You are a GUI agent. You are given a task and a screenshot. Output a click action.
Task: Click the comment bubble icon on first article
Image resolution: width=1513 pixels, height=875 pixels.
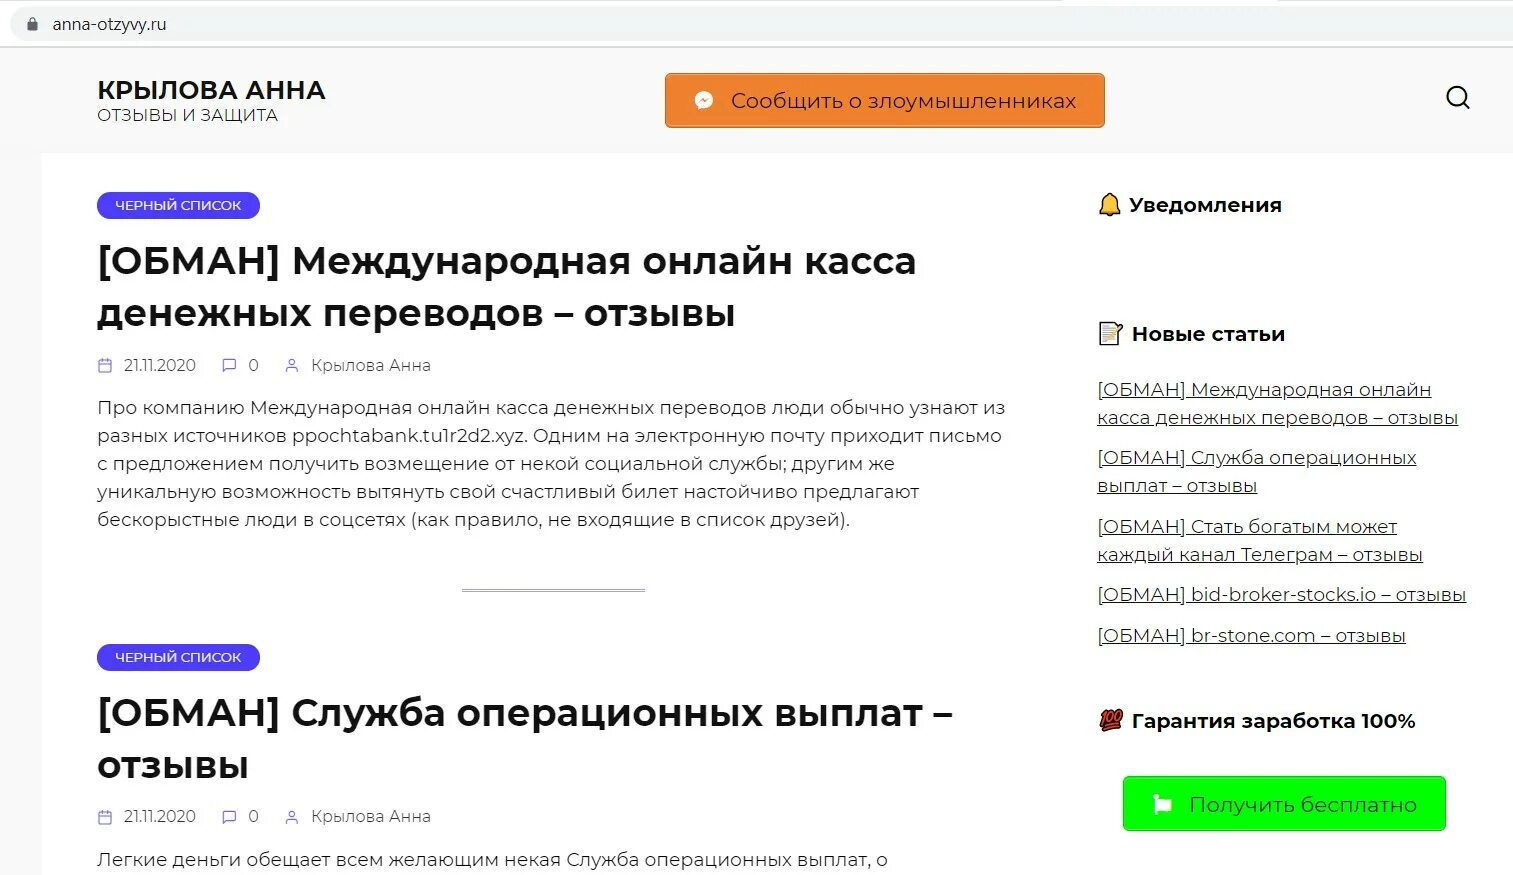[x=229, y=365]
